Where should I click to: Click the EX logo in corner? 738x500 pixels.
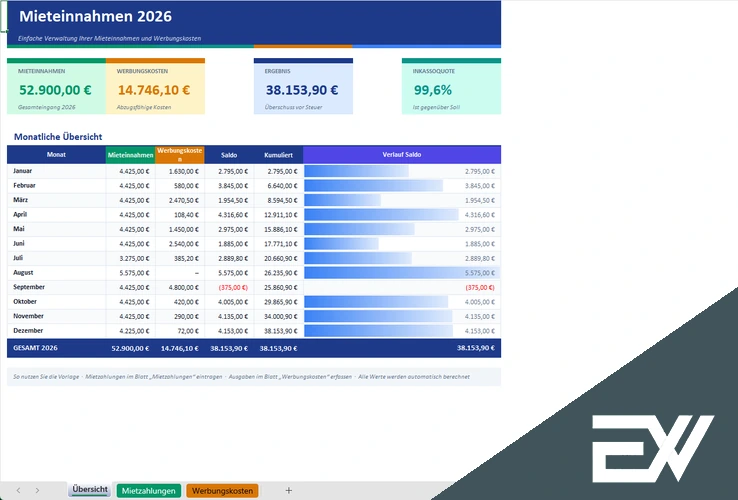tap(652, 448)
